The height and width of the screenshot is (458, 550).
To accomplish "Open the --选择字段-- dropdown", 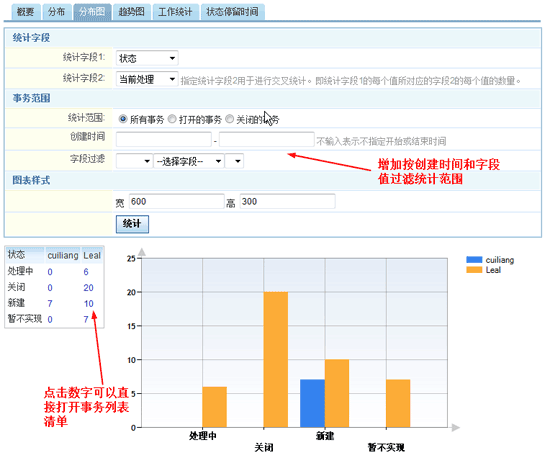I will tap(189, 161).
